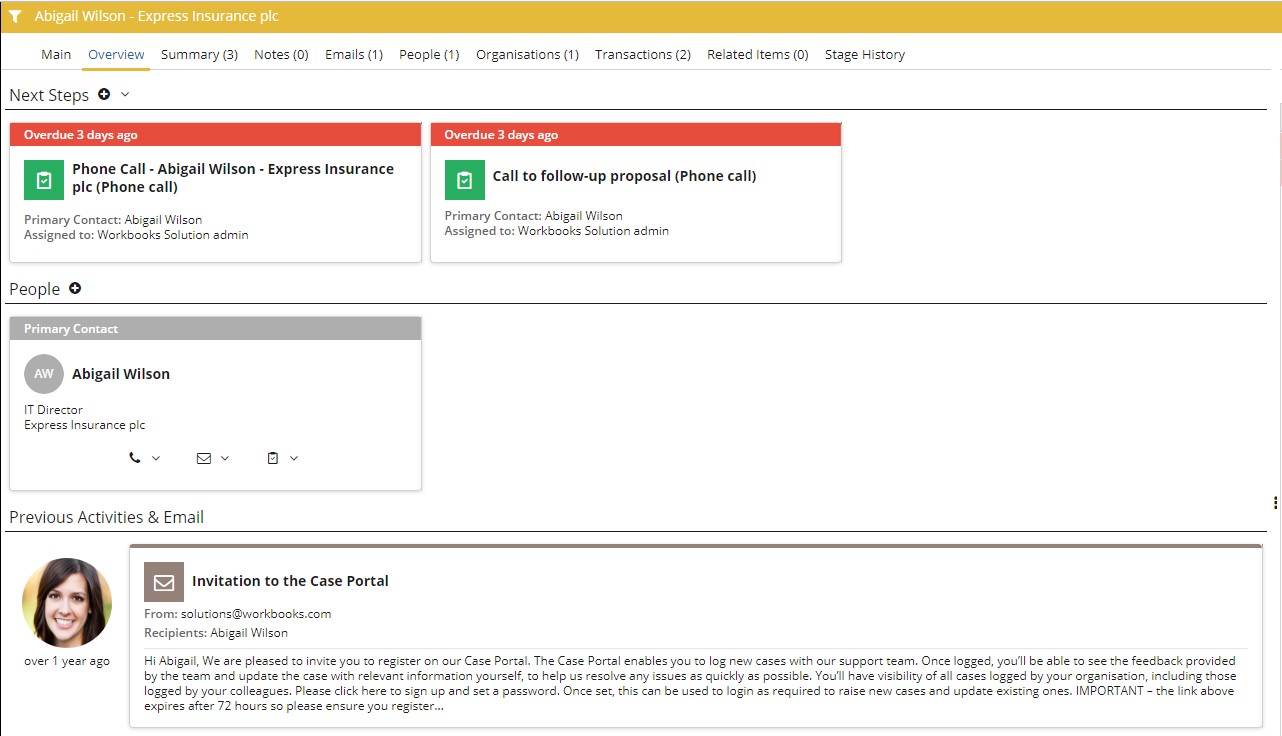Open the green Call to follow-up task icon
This screenshot has height=736, width=1282.
(x=464, y=180)
